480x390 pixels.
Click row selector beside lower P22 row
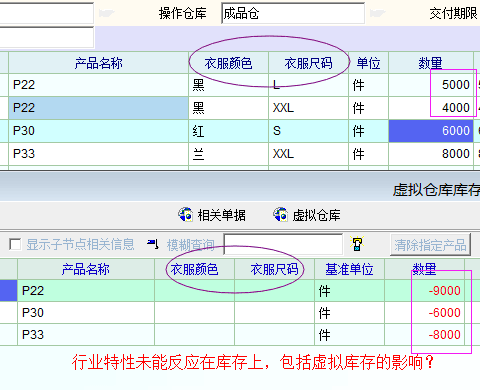(x=8, y=291)
